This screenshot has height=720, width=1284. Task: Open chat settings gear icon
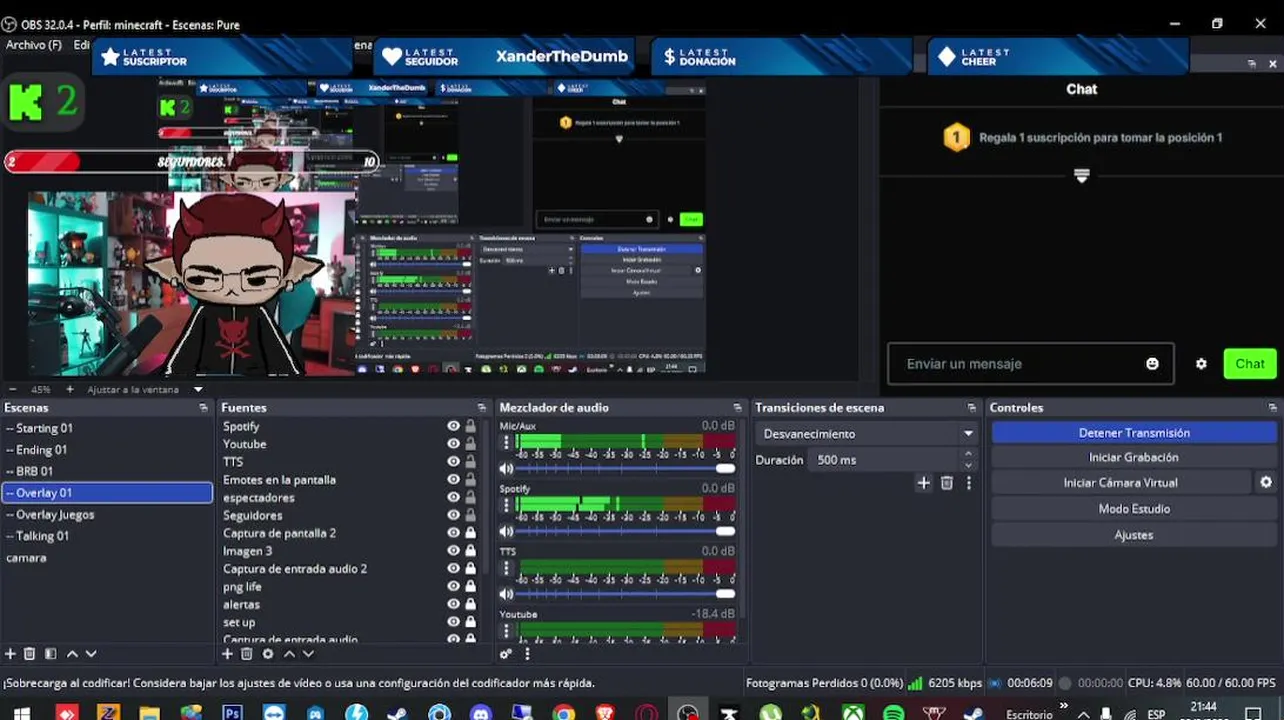(x=1201, y=364)
